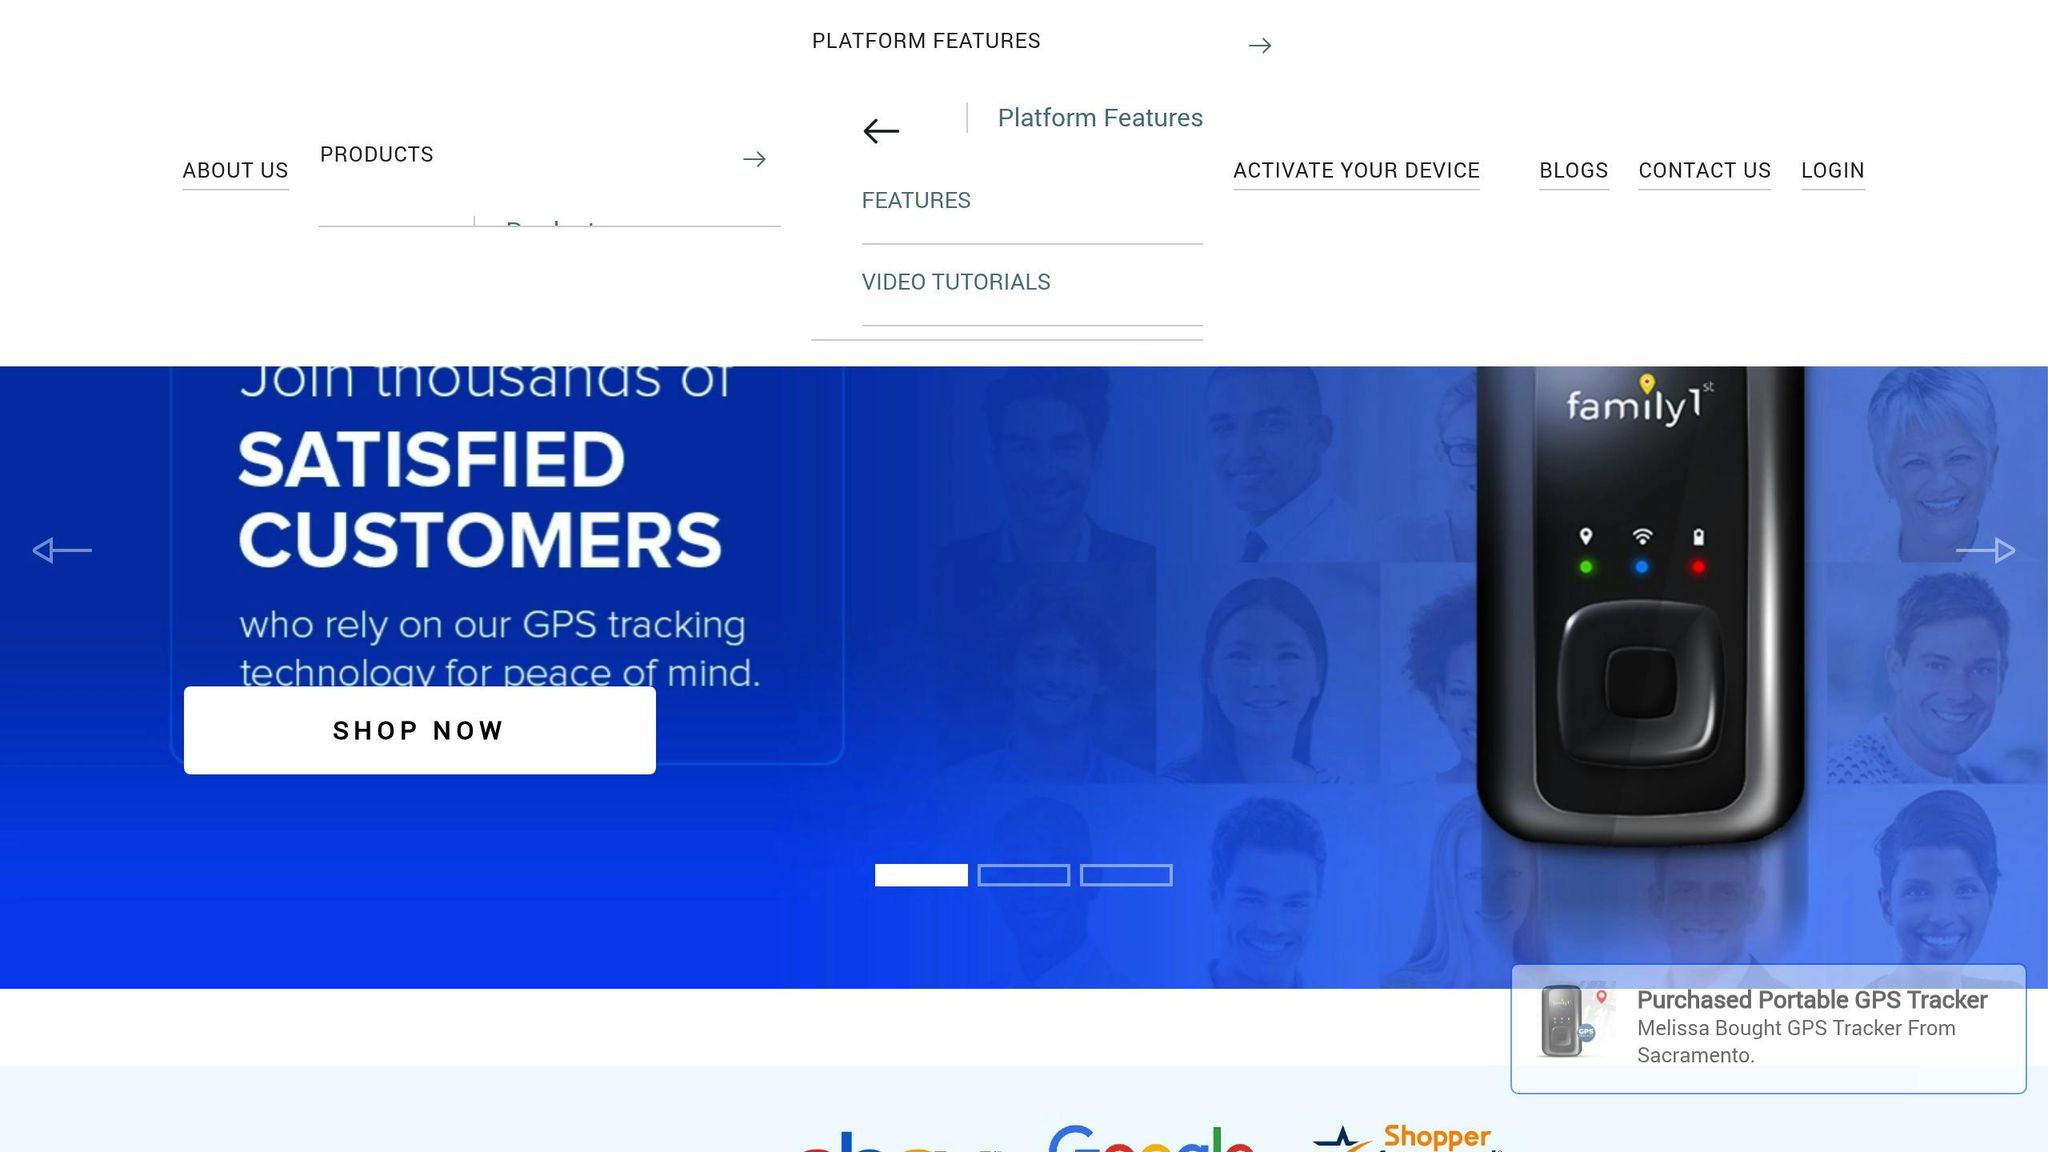Expand Platform Features with the right arrow
This screenshot has width=2048, height=1152.
point(1259,45)
